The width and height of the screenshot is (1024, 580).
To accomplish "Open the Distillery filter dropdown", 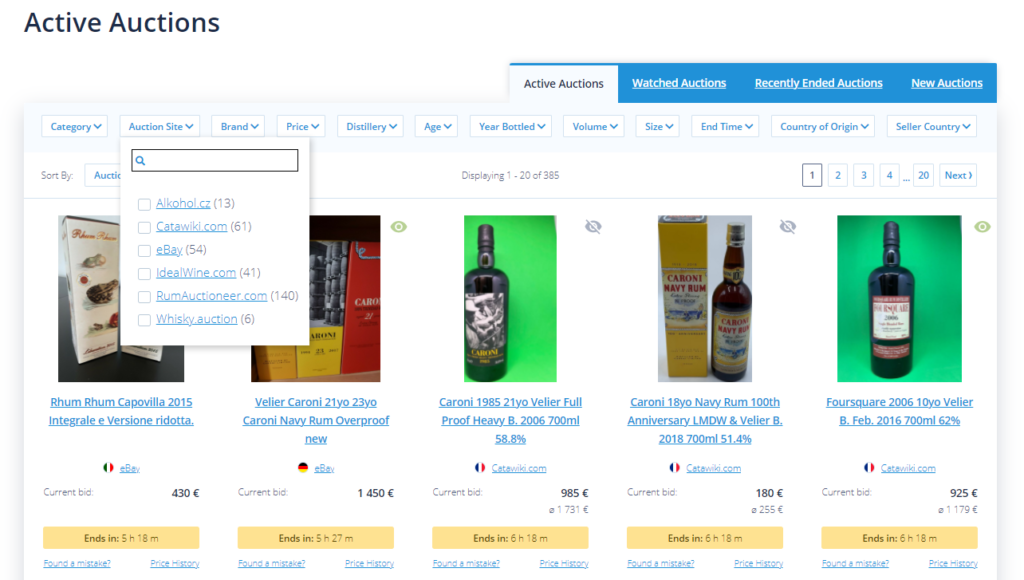I will (x=371, y=127).
